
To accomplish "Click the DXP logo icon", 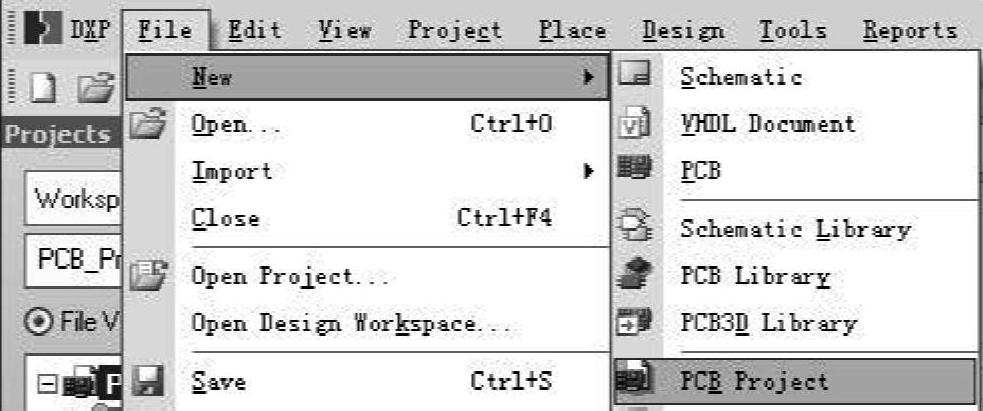I will [x=42, y=29].
